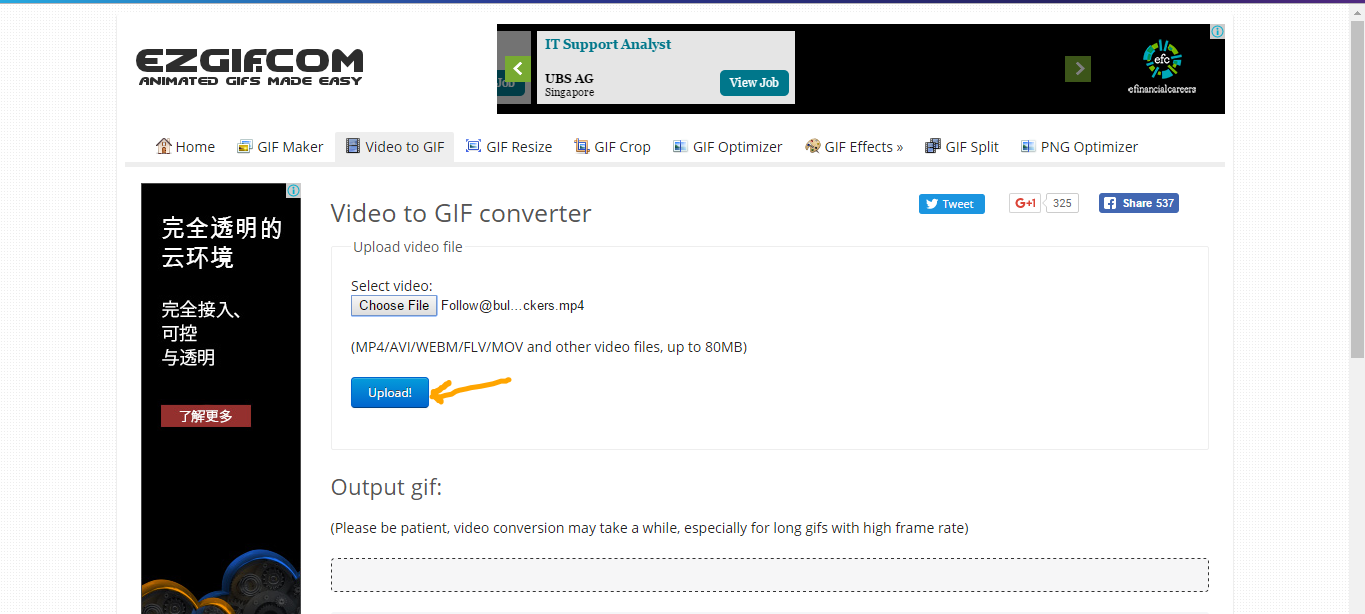The height and width of the screenshot is (614, 1365).
Task: Advance the ad carousel with right arrow
Action: pos(1078,69)
